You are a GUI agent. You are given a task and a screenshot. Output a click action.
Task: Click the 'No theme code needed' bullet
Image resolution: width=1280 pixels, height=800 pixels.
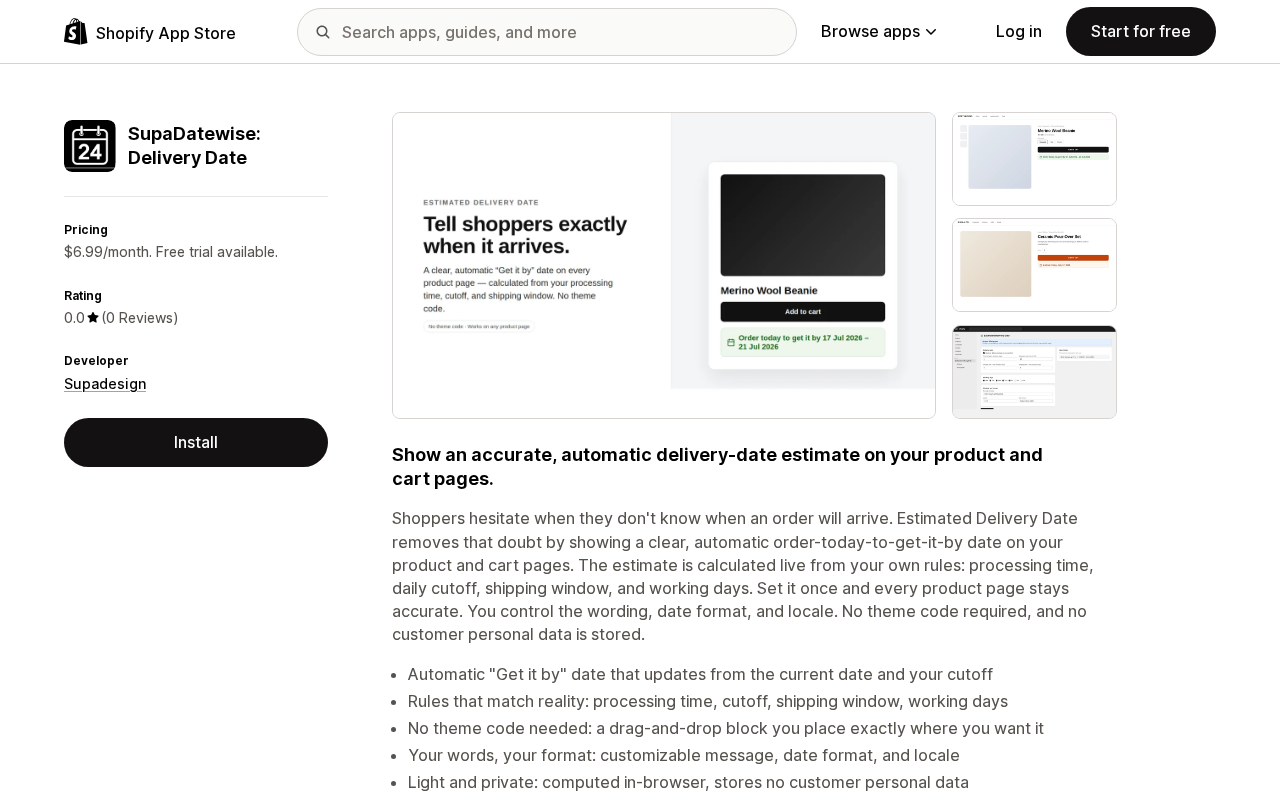click(726, 728)
